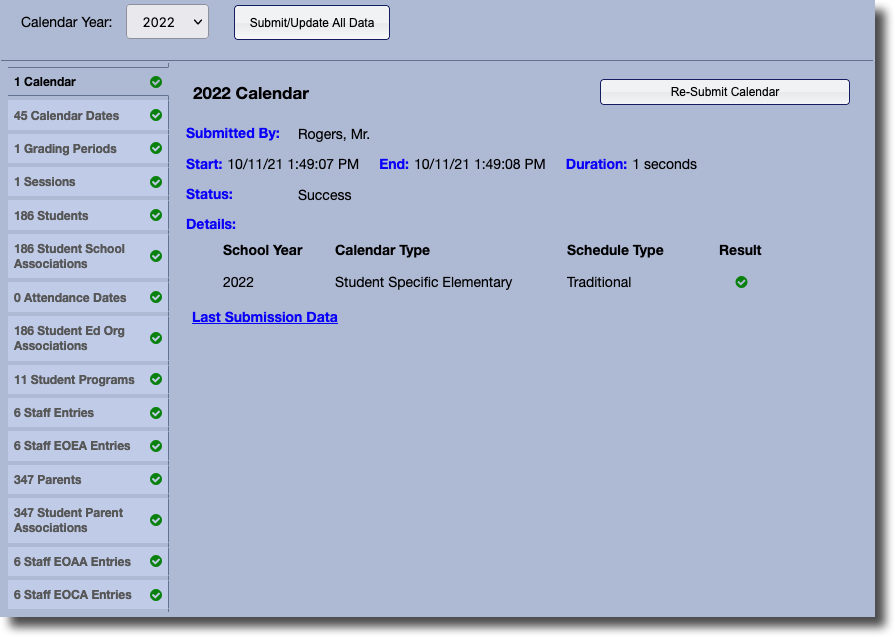
Task: Switch to the 1 Sessions tab
Action: coord(75,182)
